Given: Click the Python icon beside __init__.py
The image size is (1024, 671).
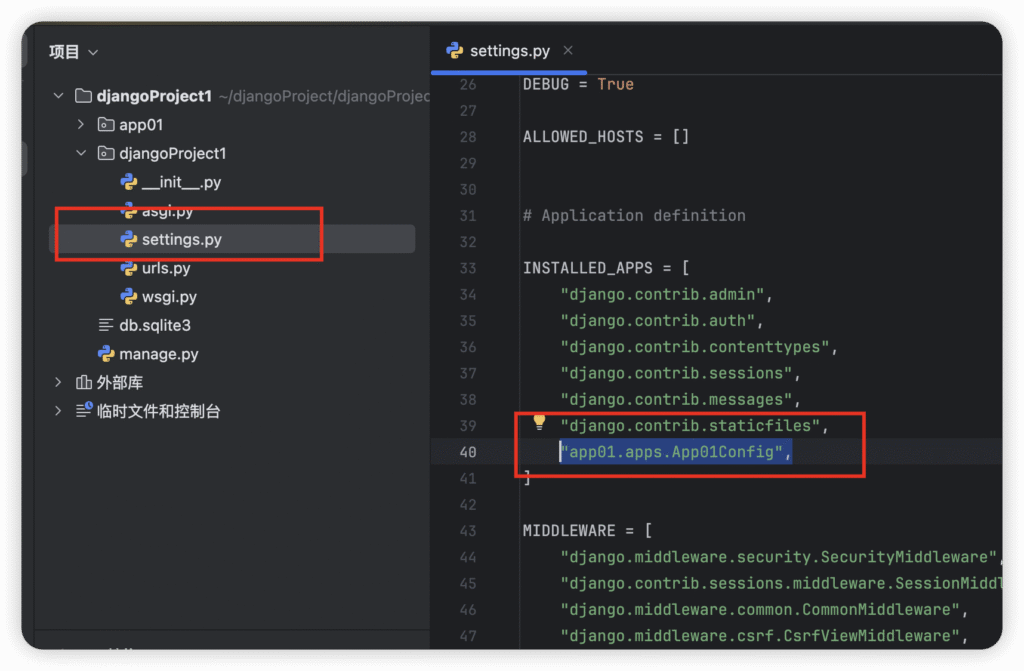Looking at the screenshot, I should tap(128, 182).
